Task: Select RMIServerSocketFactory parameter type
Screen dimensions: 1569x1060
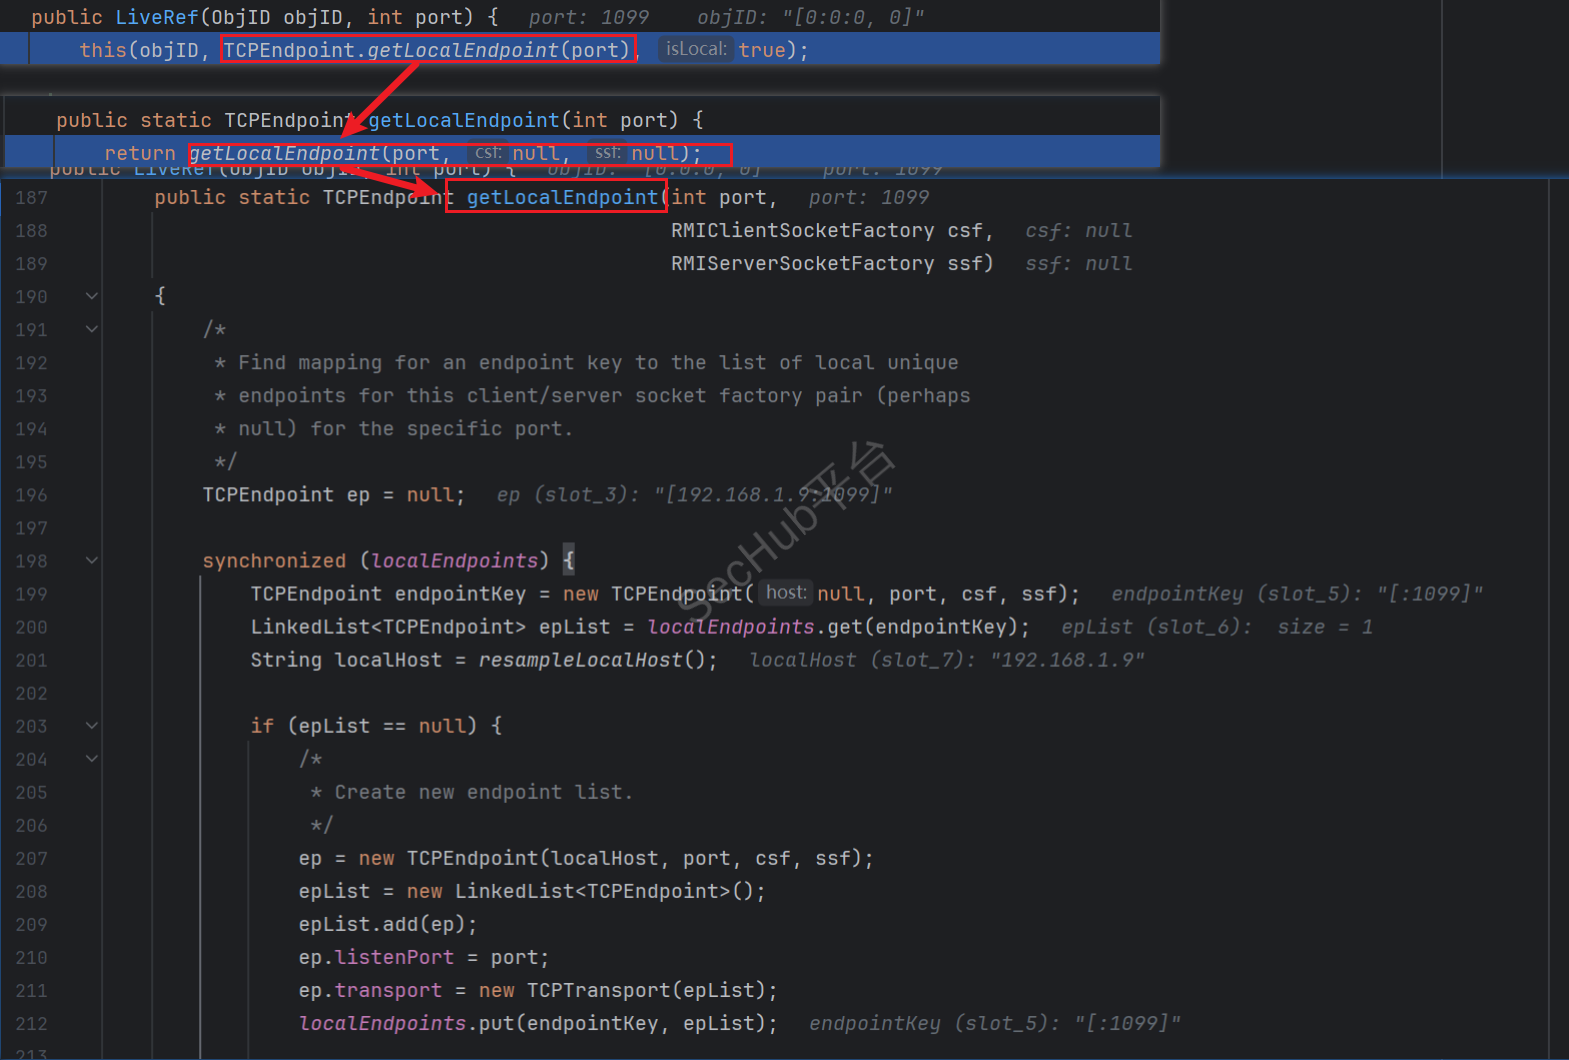Action: click(x=802, y=264)
